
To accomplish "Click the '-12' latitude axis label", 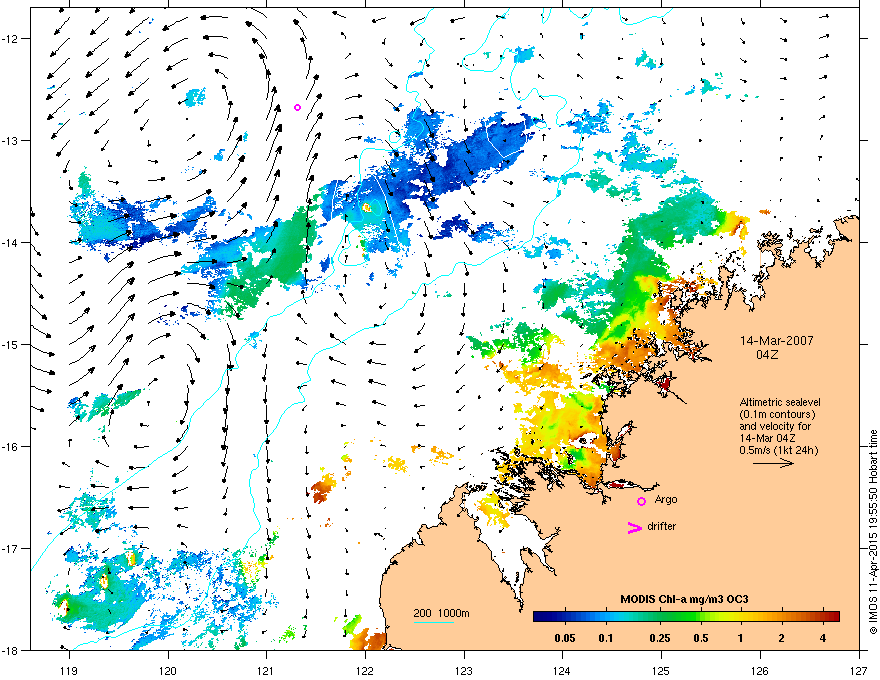I will click(x=10, y=38).
